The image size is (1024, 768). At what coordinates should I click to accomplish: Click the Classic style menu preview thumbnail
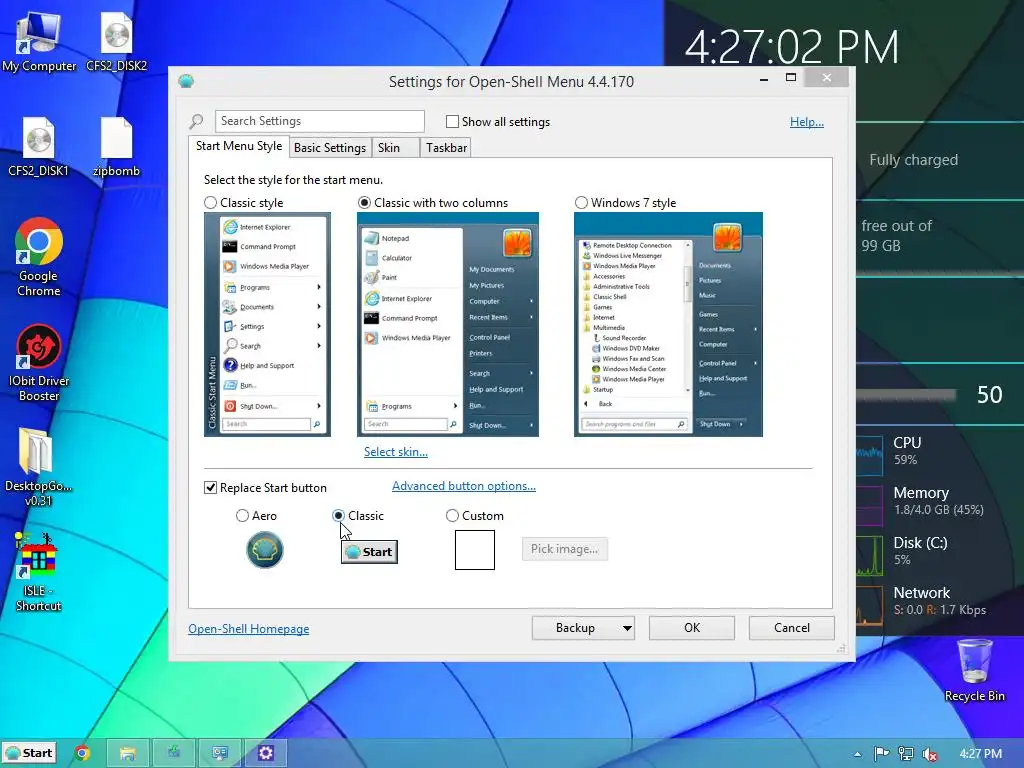(x=267, y=325)
